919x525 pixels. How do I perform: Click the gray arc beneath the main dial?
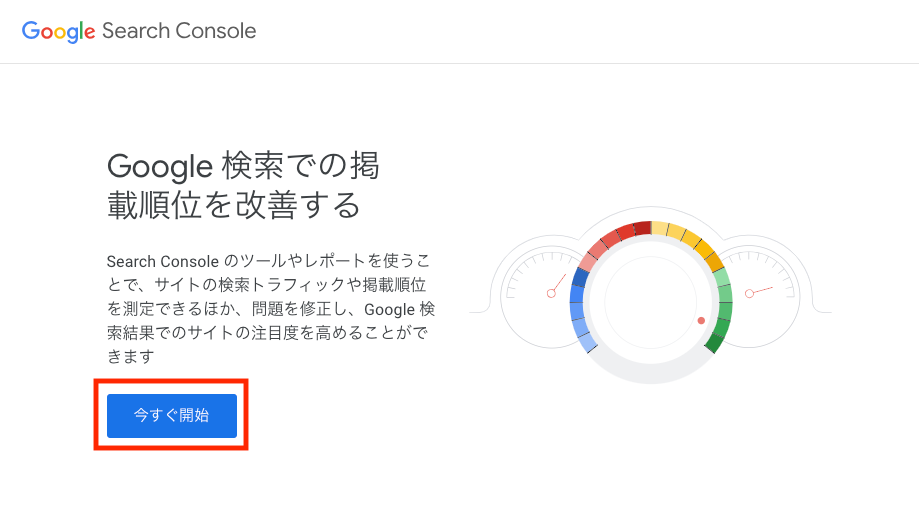tap(651, 377)
